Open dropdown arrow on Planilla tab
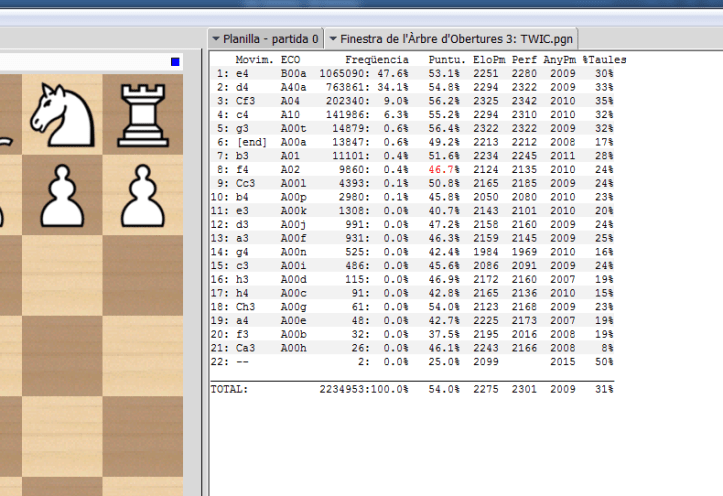Image resolution: width=723 pixels, height=496 pixels. point(215,39)
